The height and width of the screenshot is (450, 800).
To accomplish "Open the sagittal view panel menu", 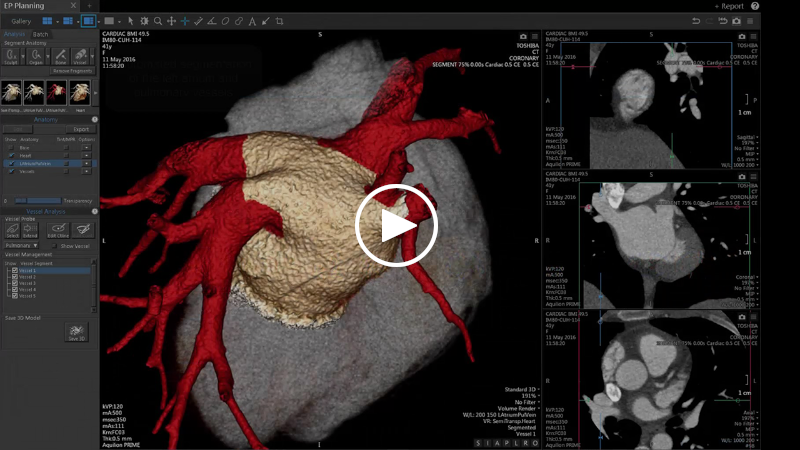I will click(x=754, y=37).
